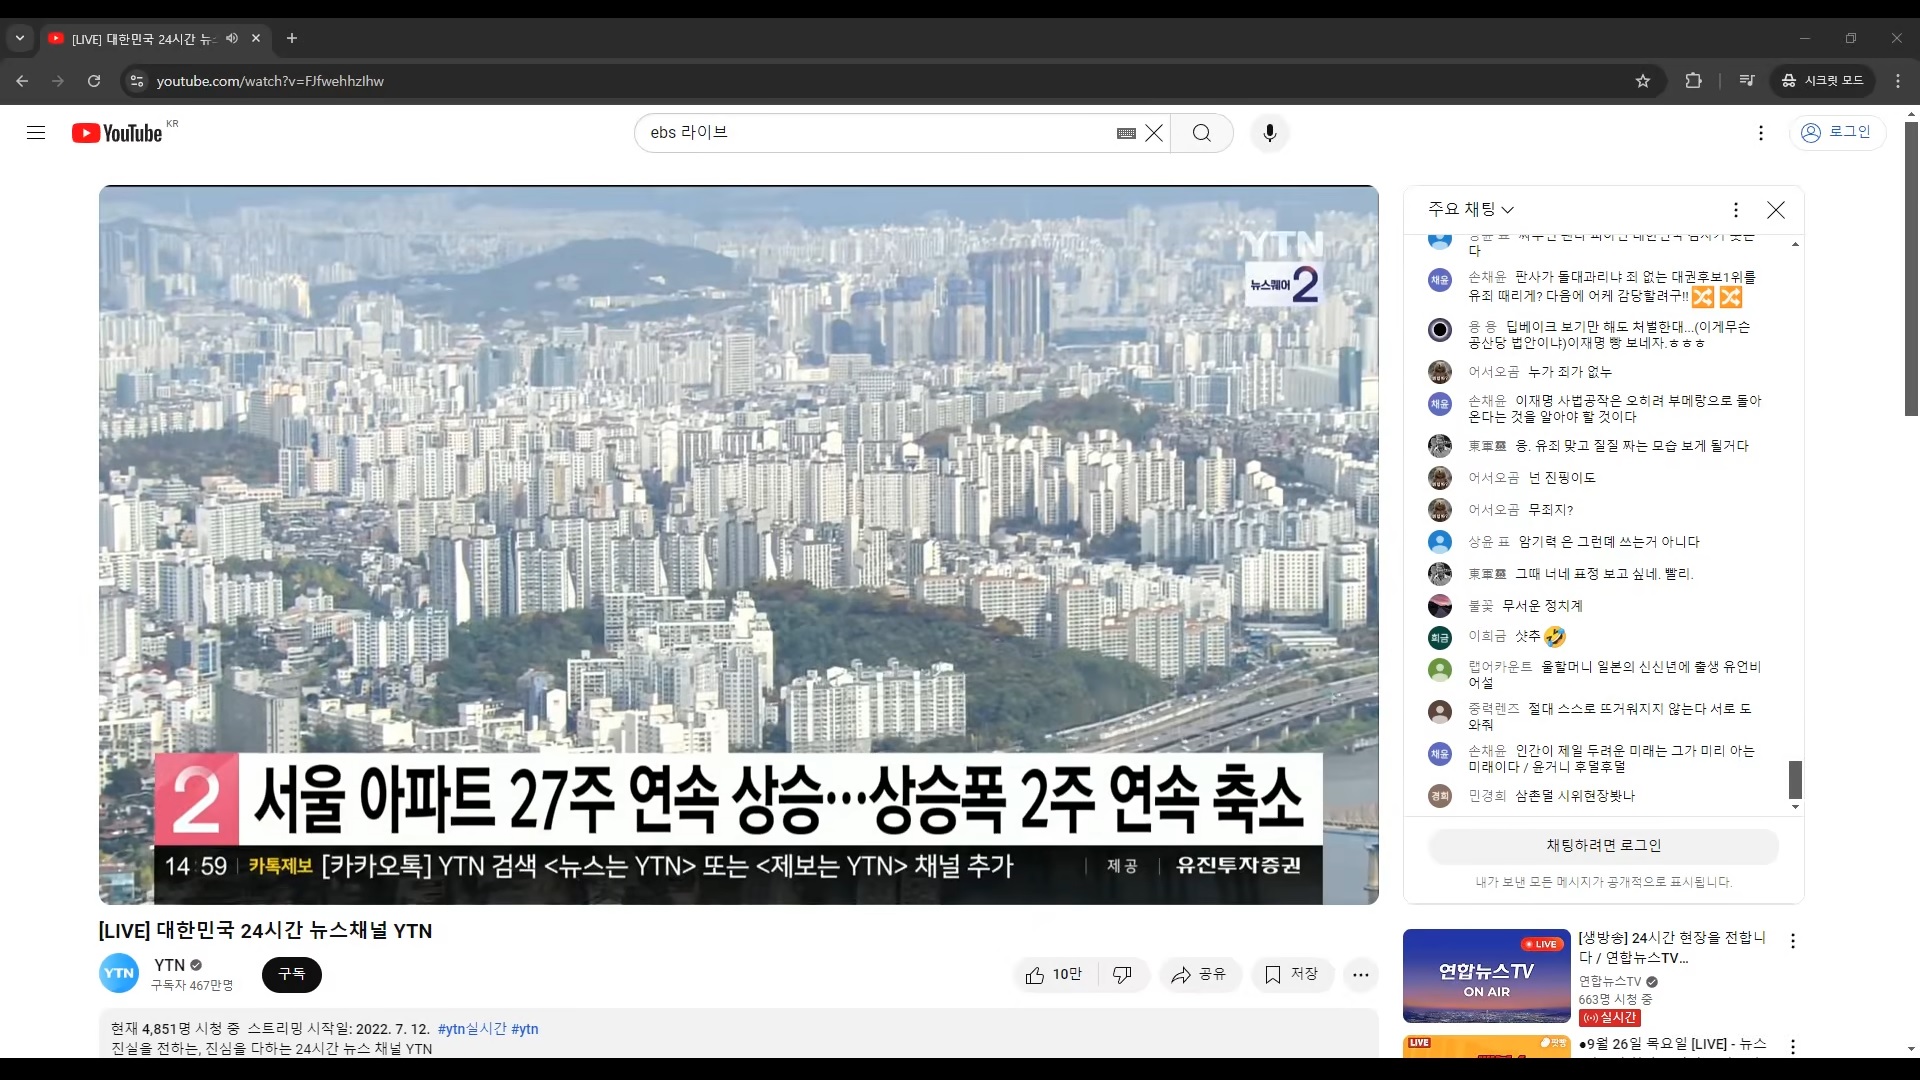Click the 연합뉴스TV channel name
This screenshot has width=1920, height=1080.
1610,982
